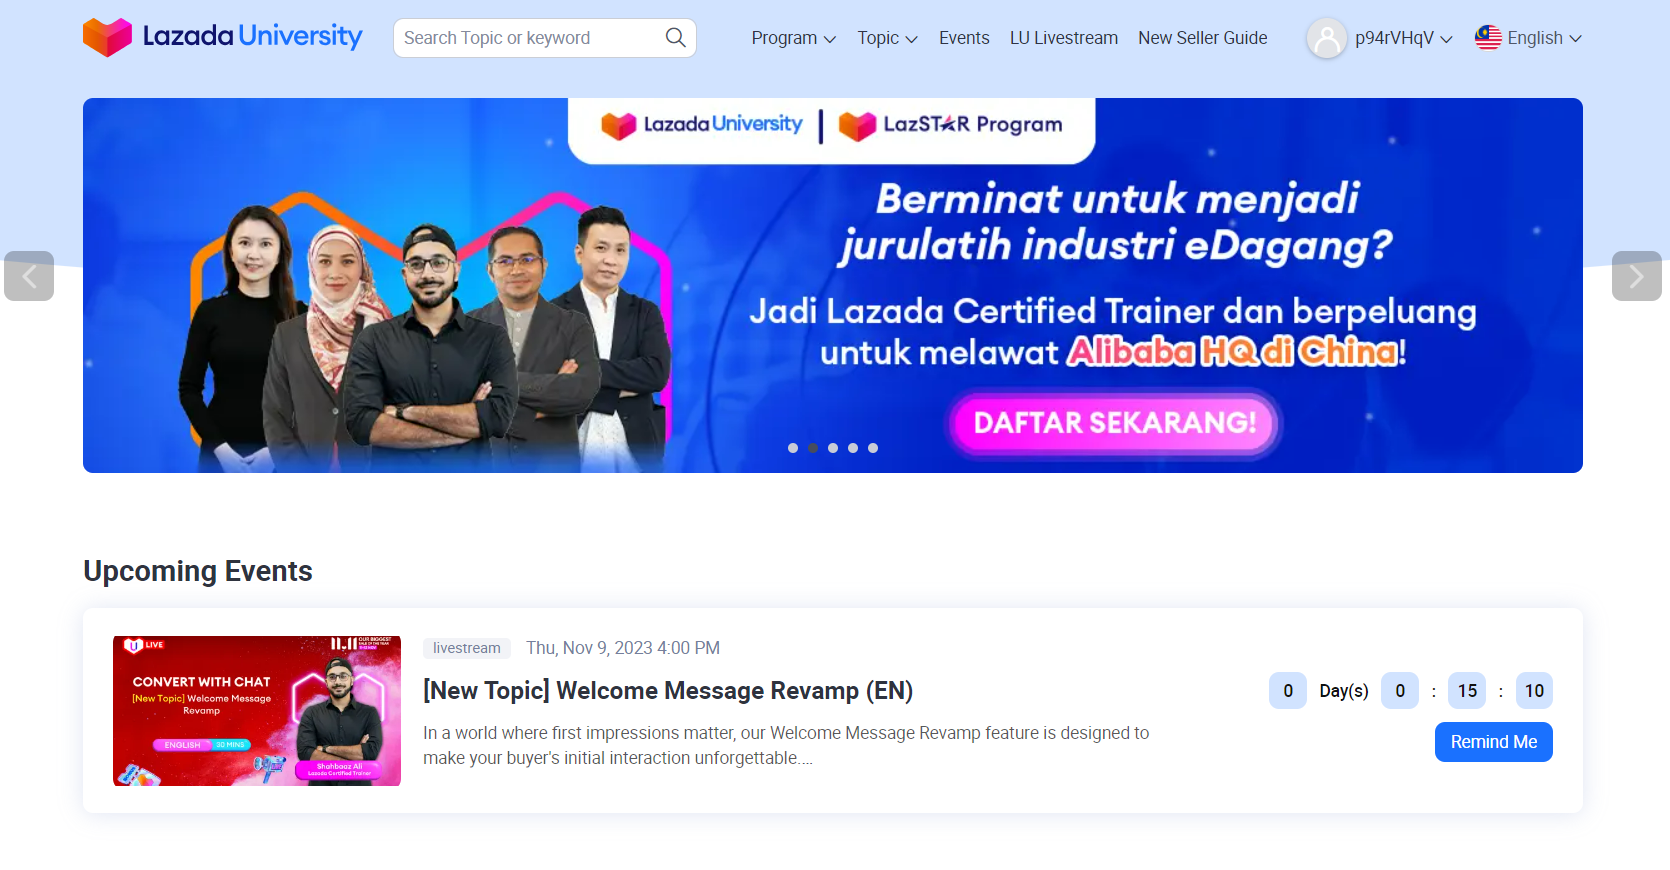Click the Lazada University logo inside banner

[x=702, y=125]
